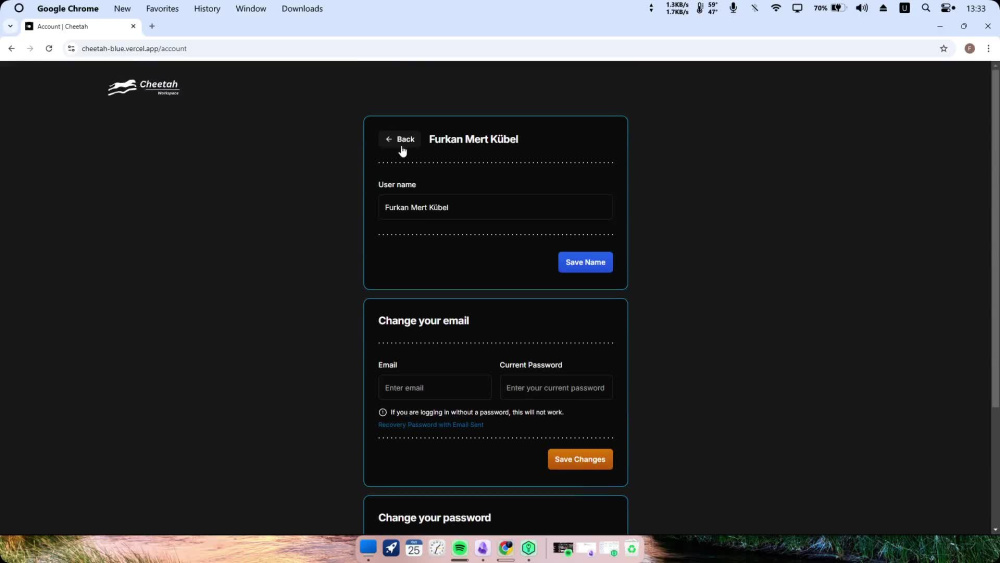Click the circle system logo in menu bar
The image size is (1000, 563).
point(18,8)
